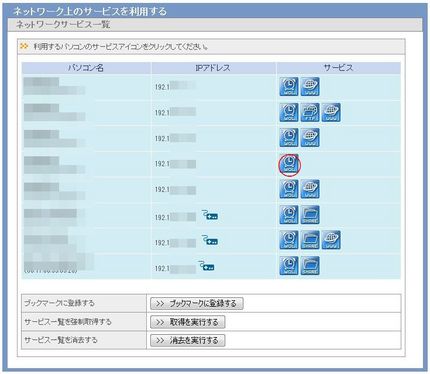Image resolution: width=430 pixels, height=374 pixels.
Task: Open SHARE folder icon in the last row
Action: (x=310, y=266)
